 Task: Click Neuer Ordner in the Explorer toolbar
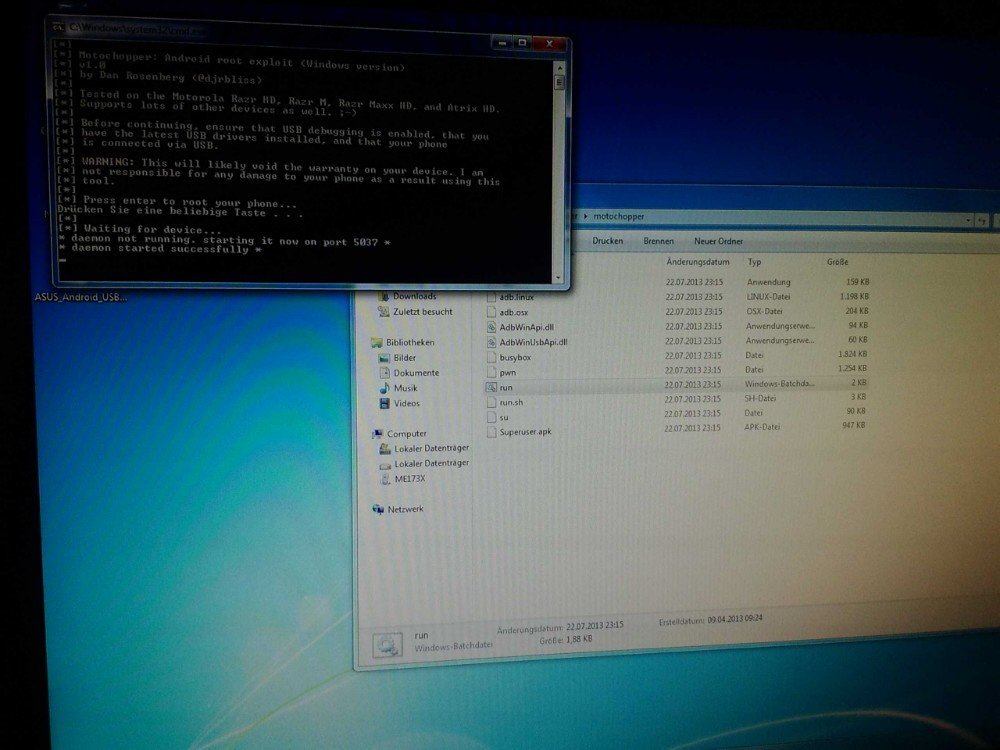pos(718,241)
